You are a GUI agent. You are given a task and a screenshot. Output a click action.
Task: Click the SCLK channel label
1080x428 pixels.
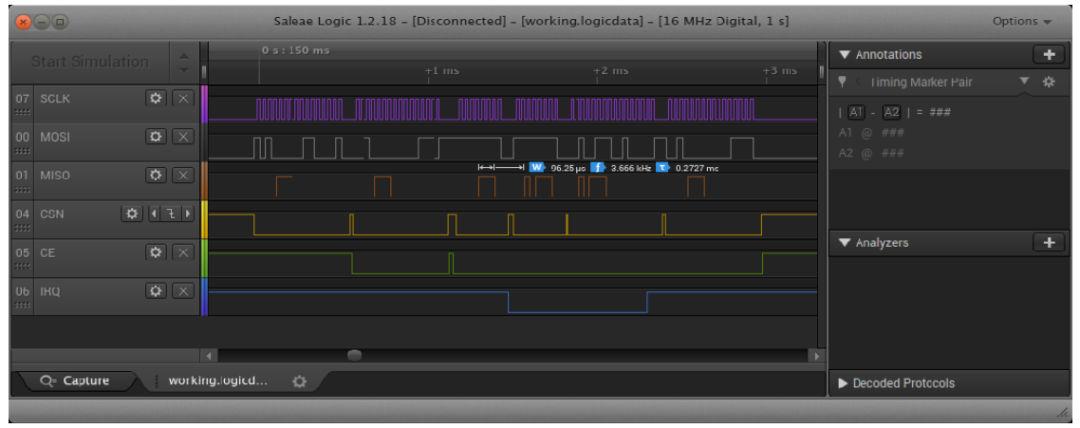tap(55, 99)
